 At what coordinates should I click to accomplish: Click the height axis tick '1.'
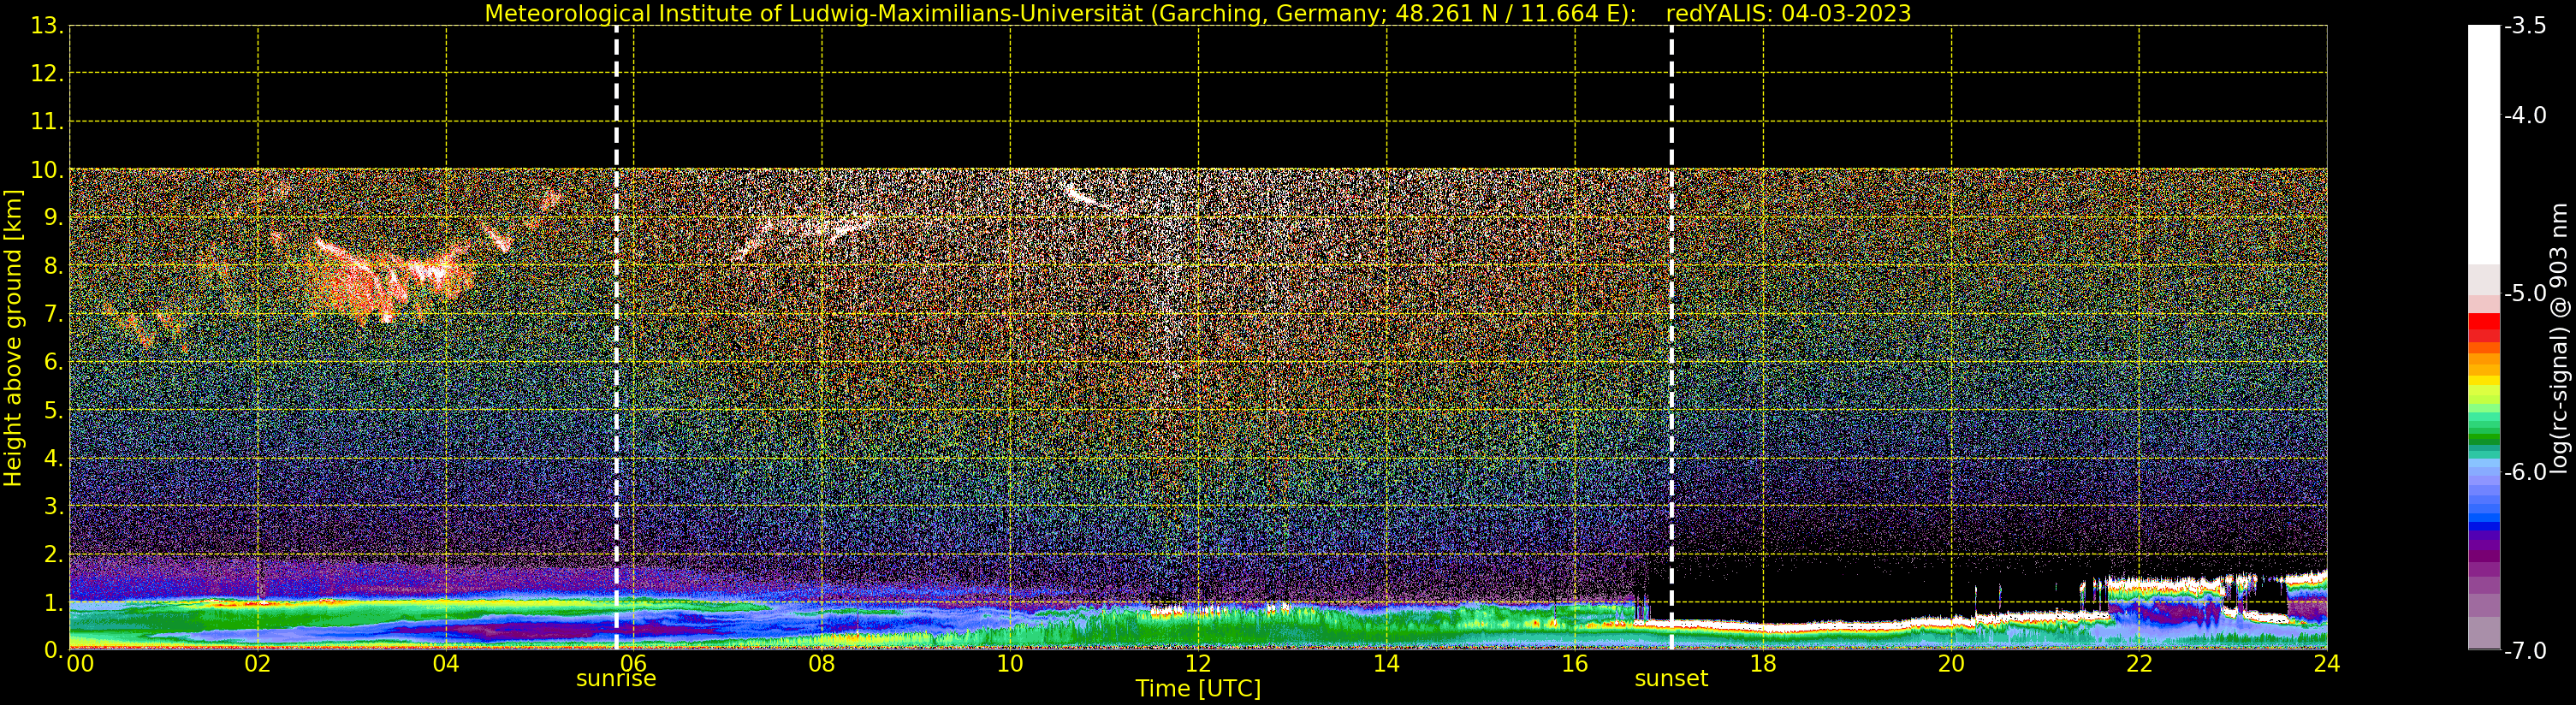[55, 602]
